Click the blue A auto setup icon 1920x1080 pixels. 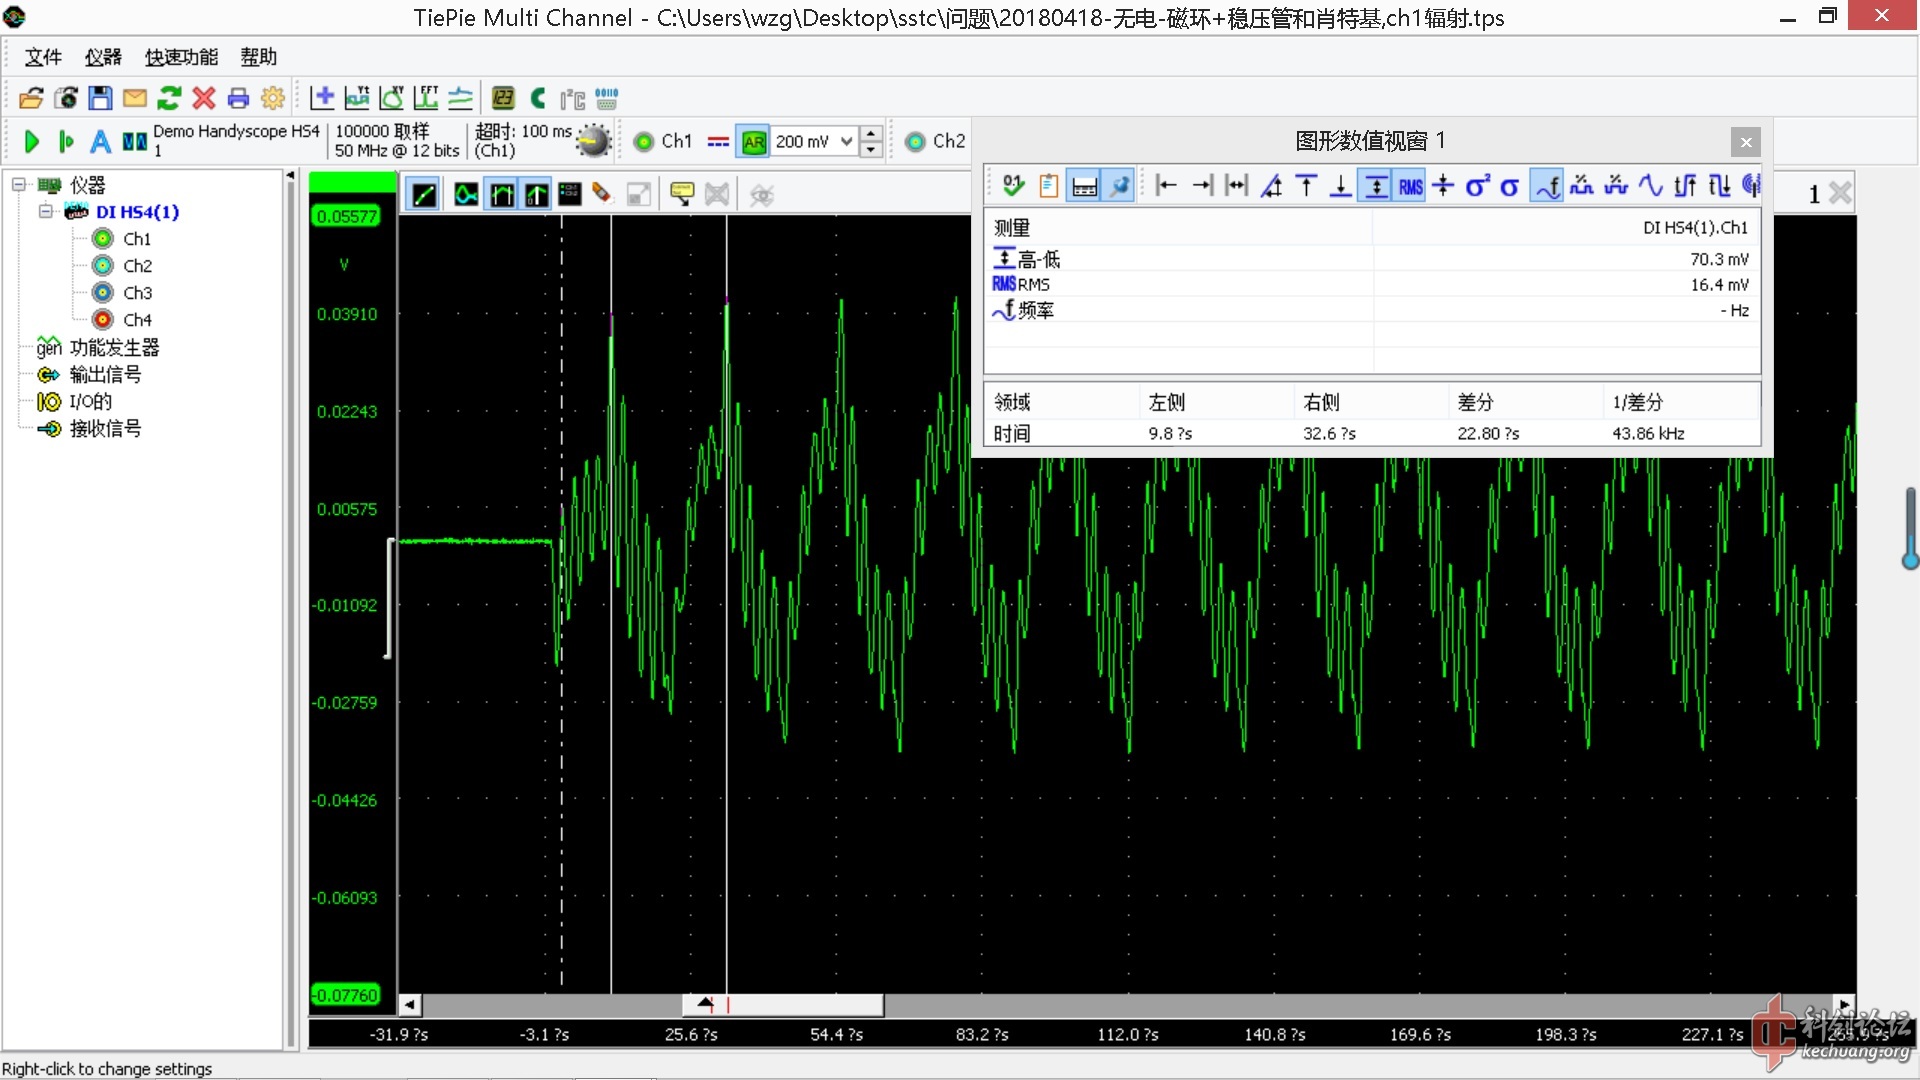pyautogui.click(x=100, y=141)
